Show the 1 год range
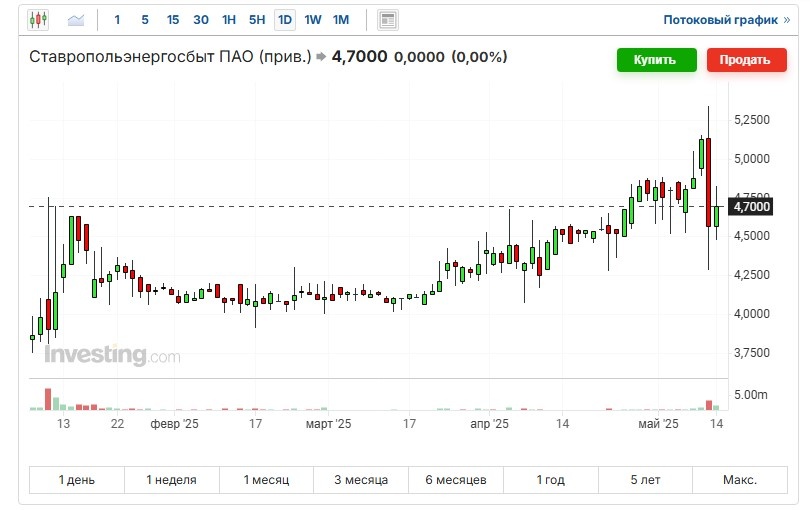The height and width of the screenshot is (510, 810). tap(551, 480)
